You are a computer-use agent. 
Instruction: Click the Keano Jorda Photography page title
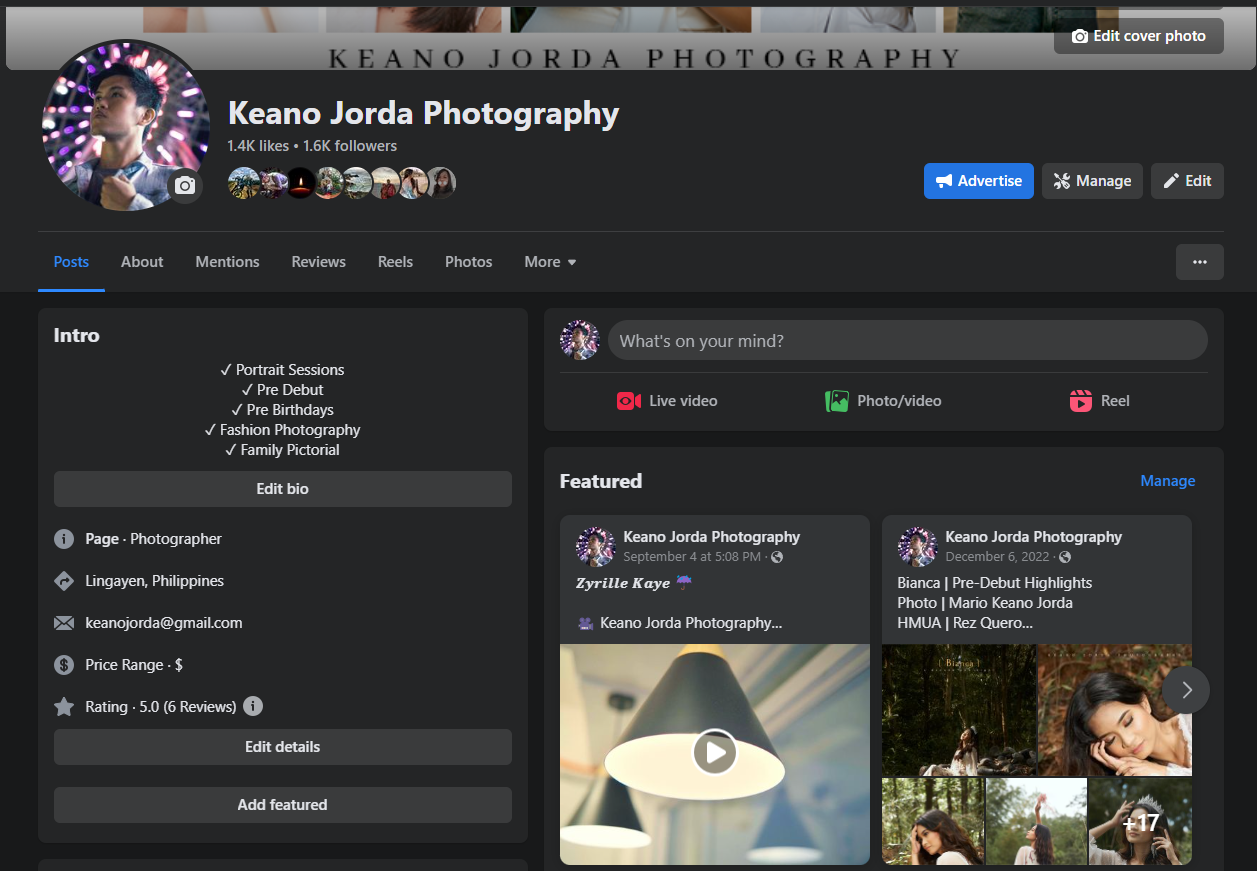[x=424, y=114]
